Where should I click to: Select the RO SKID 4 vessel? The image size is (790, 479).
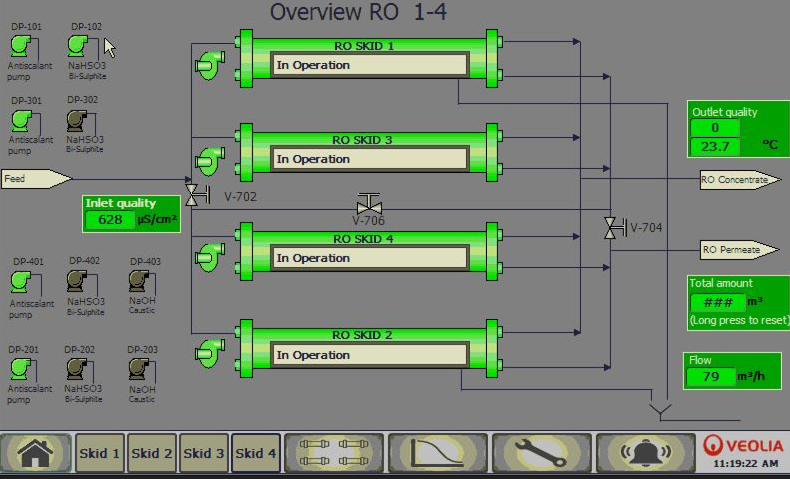(x=368, y=251)
